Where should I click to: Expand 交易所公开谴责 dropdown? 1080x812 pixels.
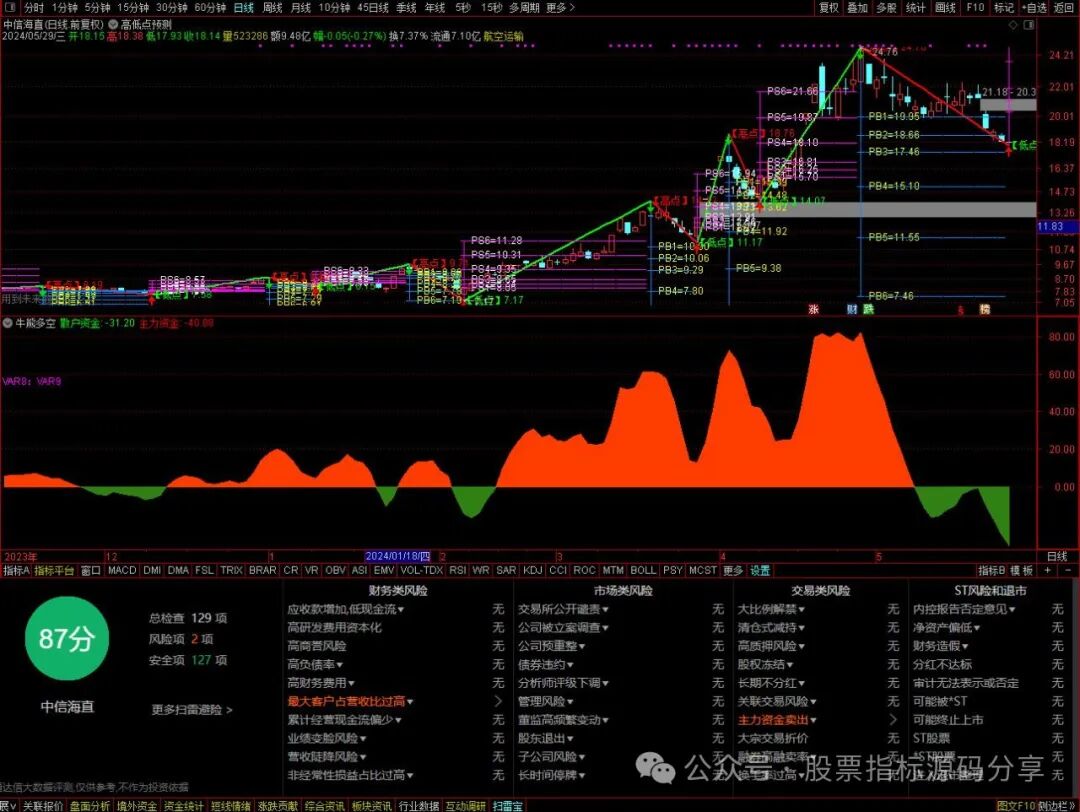[x=605, y=610]
